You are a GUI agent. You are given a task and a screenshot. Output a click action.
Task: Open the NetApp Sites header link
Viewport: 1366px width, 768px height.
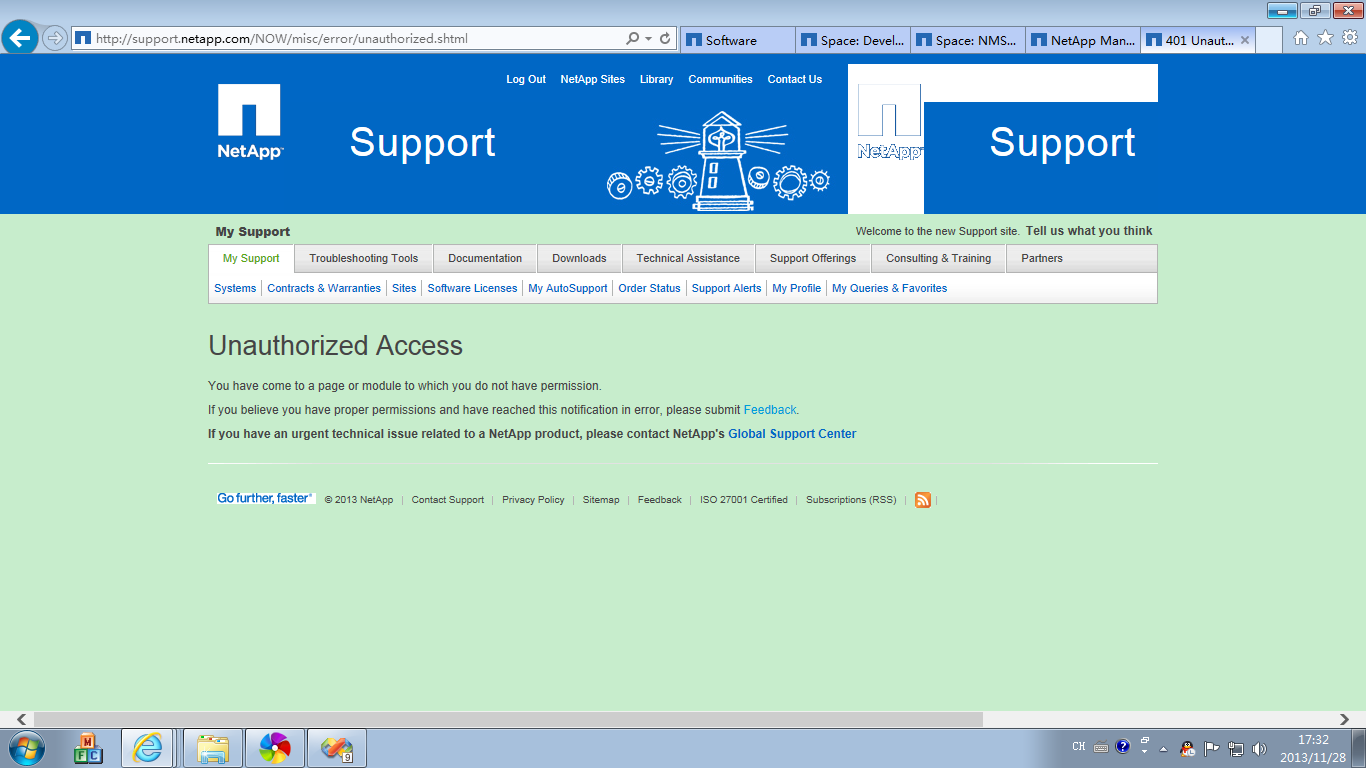[x=593, y=79]
